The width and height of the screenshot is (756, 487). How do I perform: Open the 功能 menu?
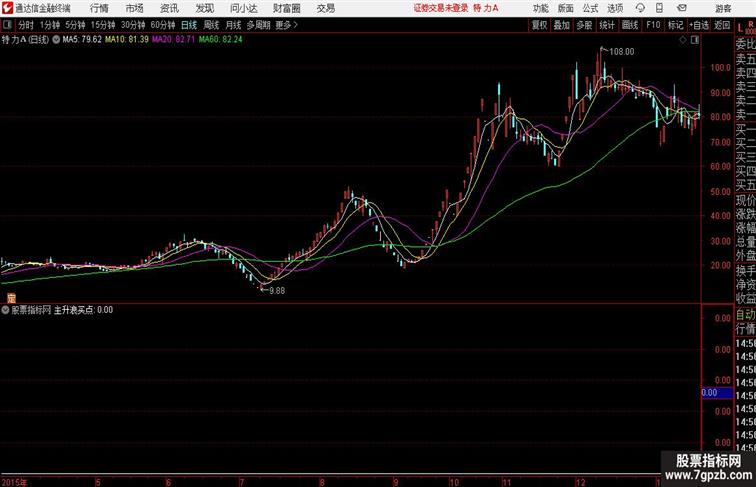tap(540, 8)
